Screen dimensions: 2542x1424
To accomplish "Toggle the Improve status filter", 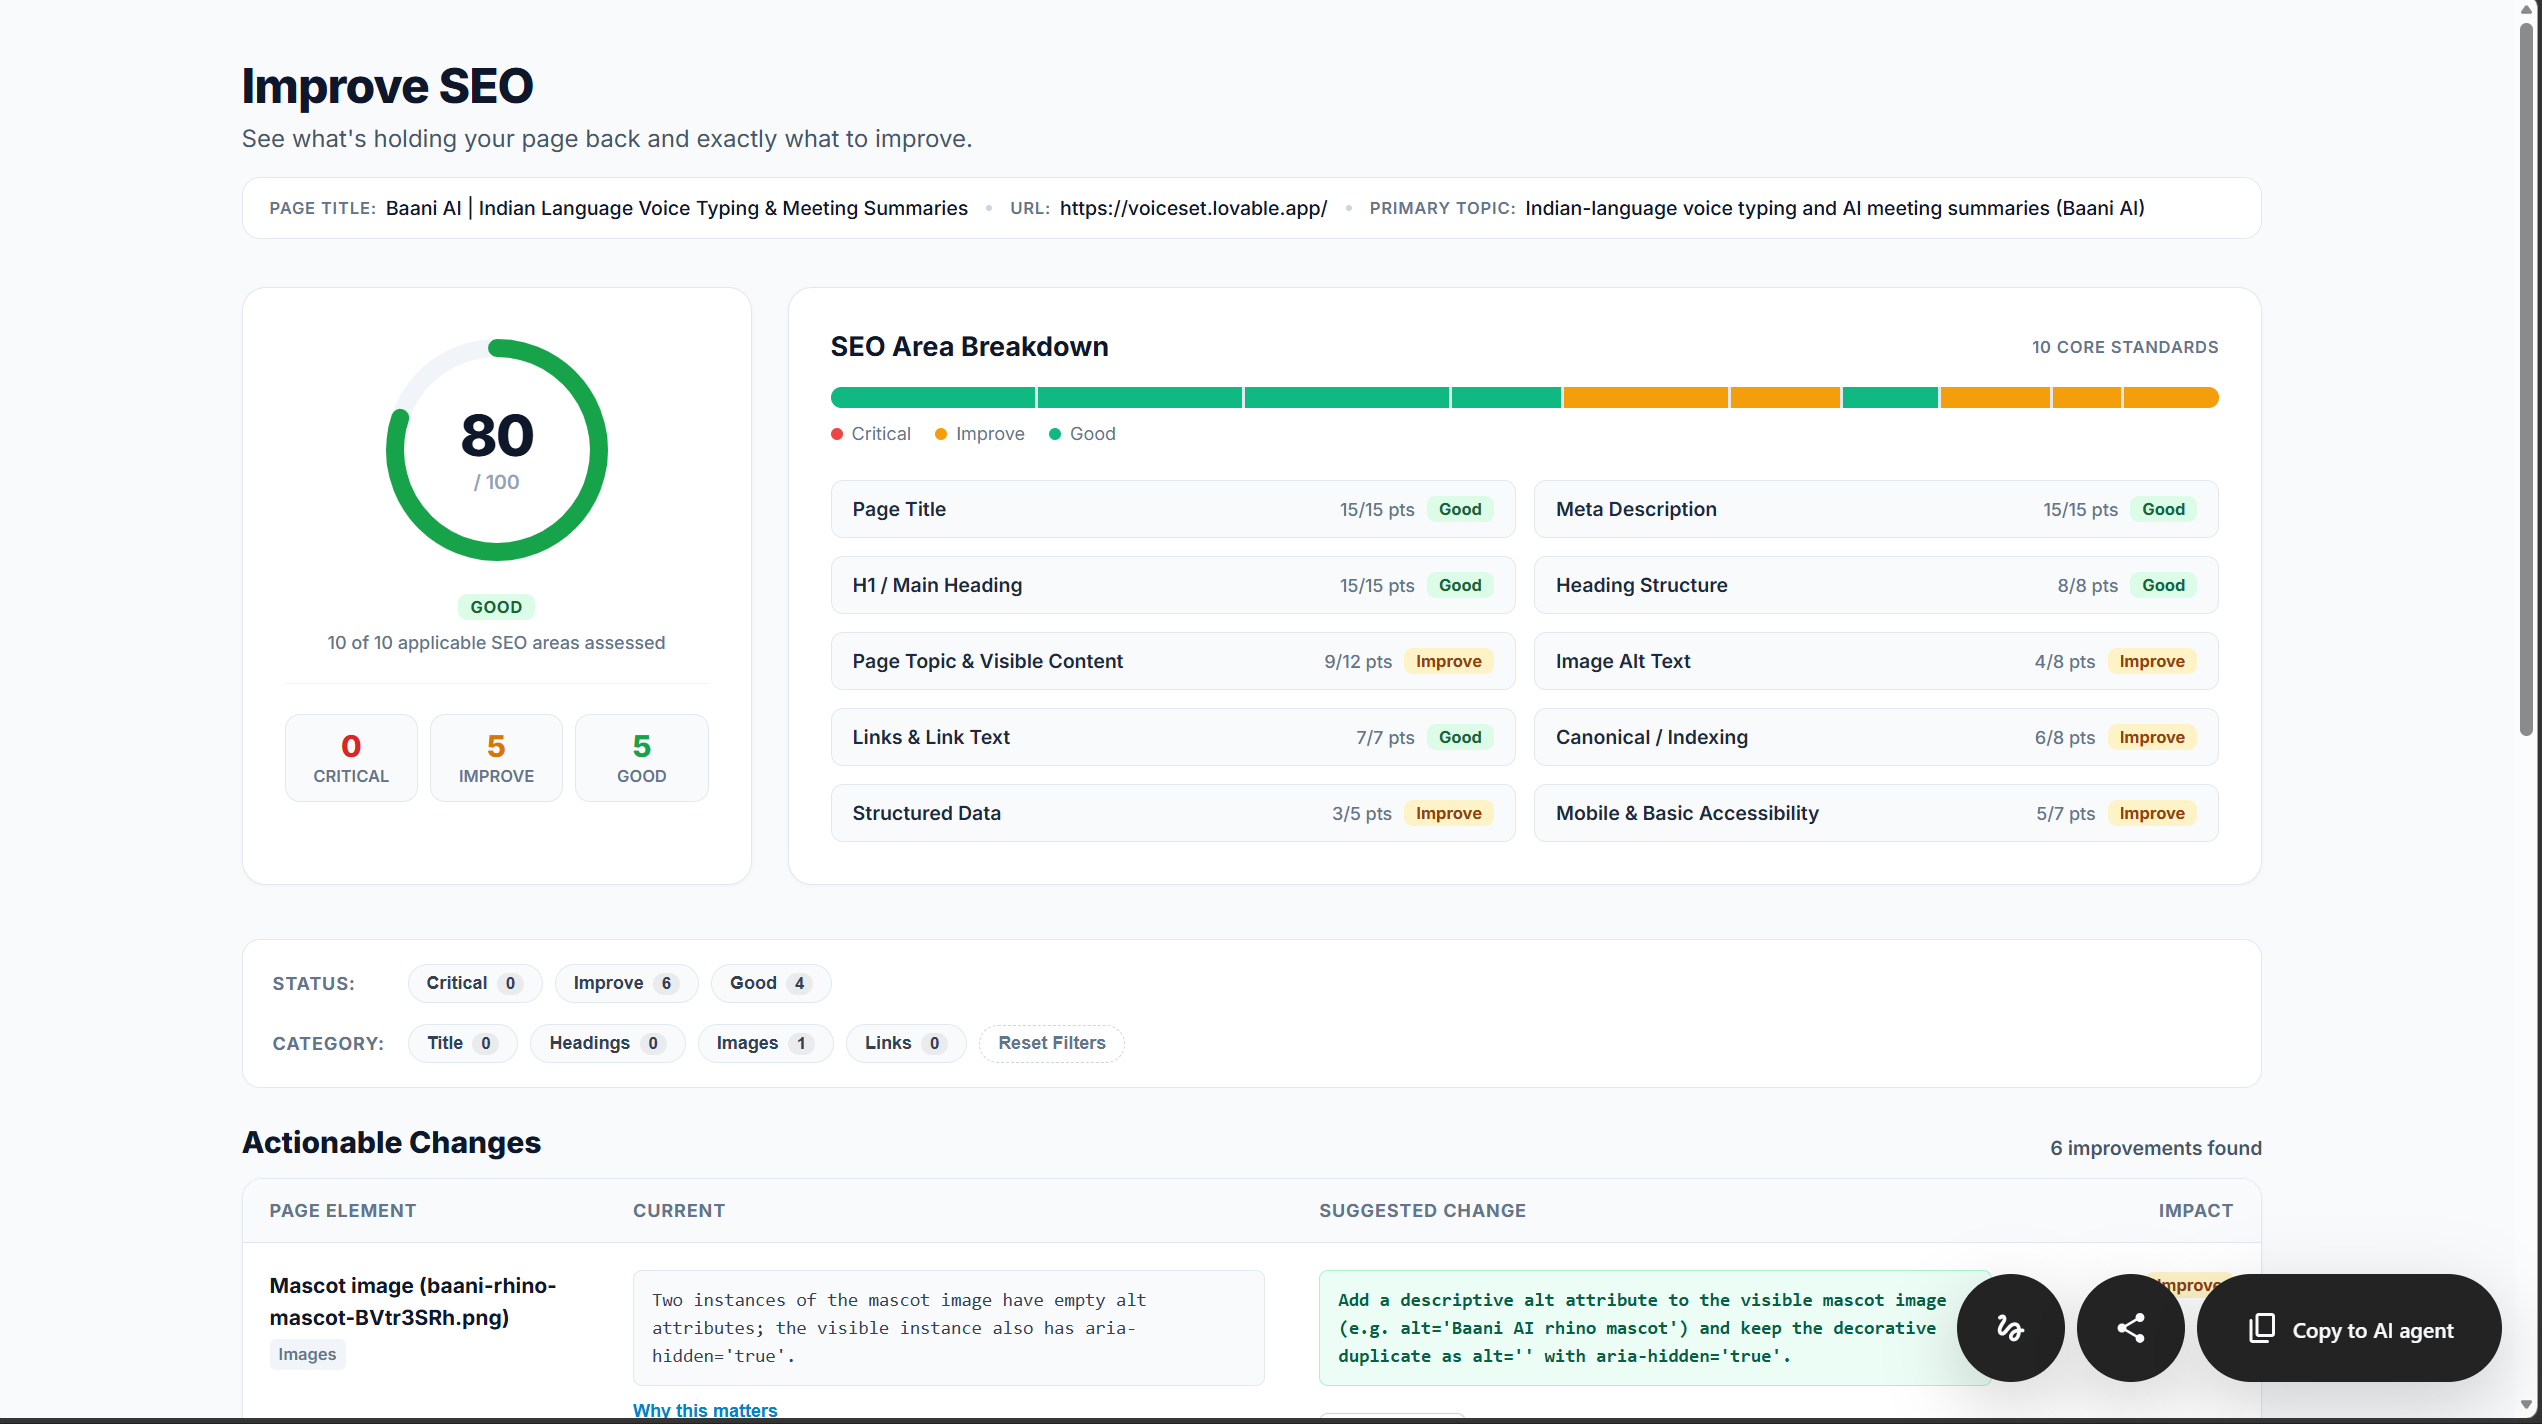I will click(626, 983).
